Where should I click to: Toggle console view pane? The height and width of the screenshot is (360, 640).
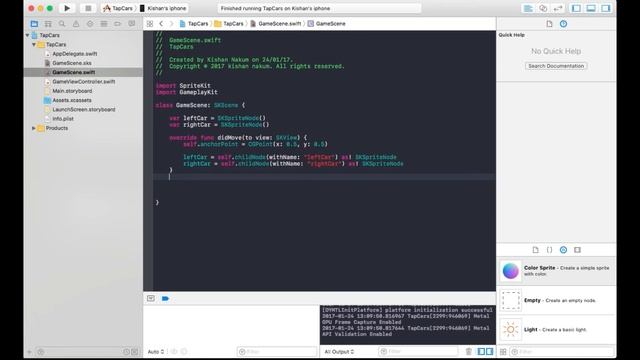pos(489,351)
